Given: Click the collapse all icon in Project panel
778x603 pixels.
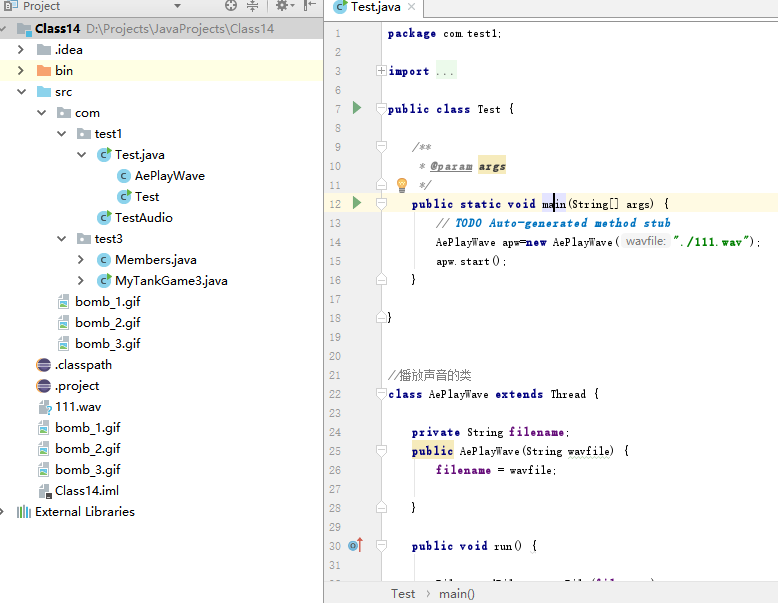Looking at the screenshot, I should coord(253,5).
